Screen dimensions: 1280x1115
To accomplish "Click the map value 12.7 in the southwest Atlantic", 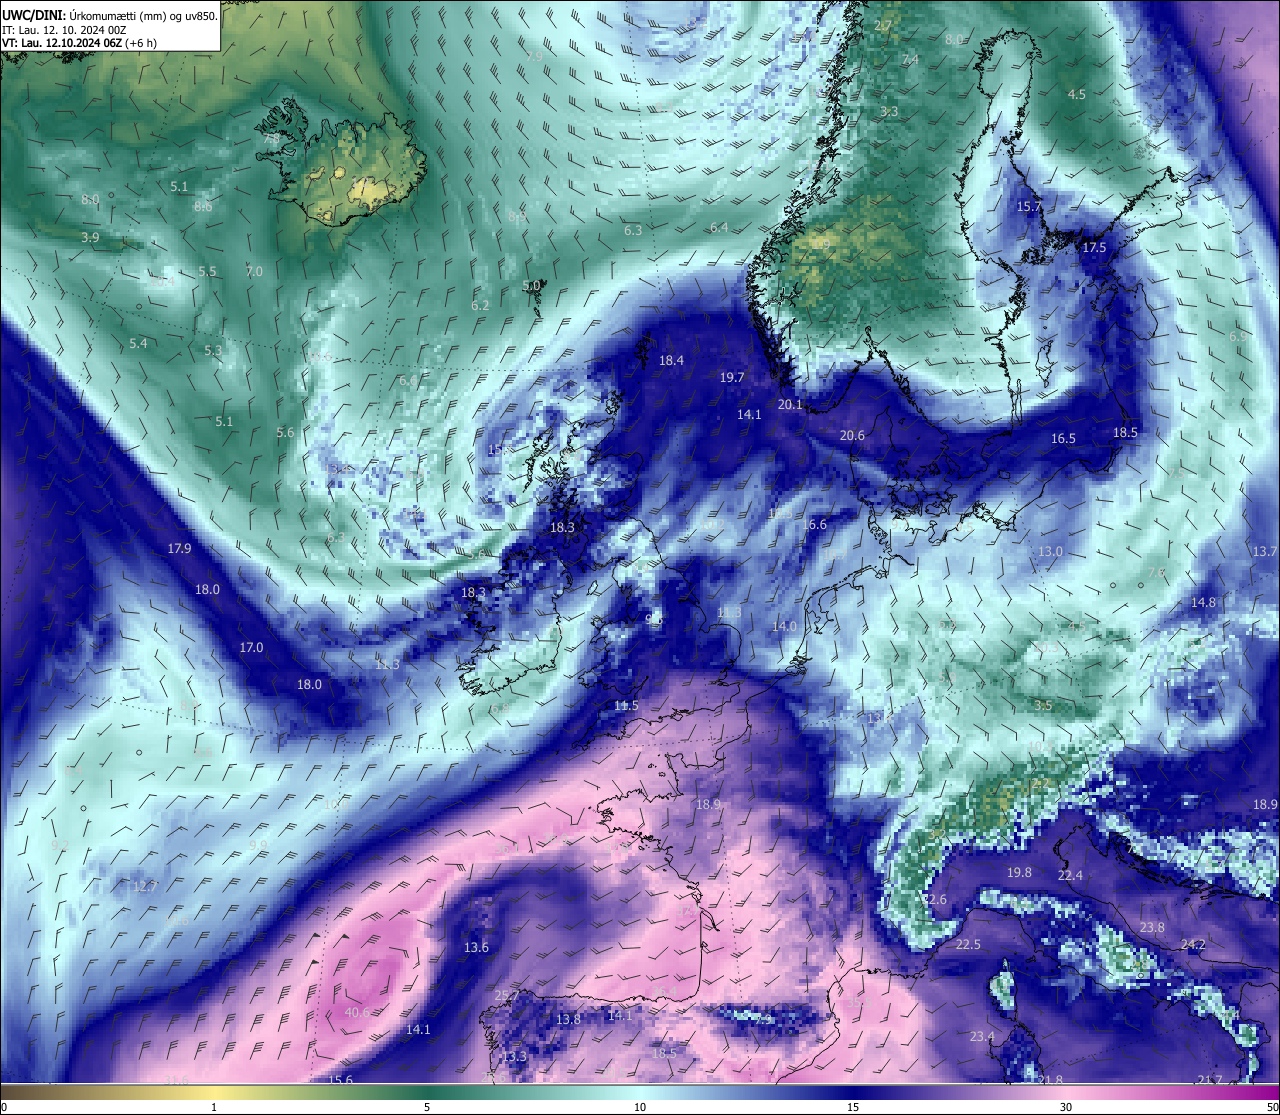I will pos(145,886).
